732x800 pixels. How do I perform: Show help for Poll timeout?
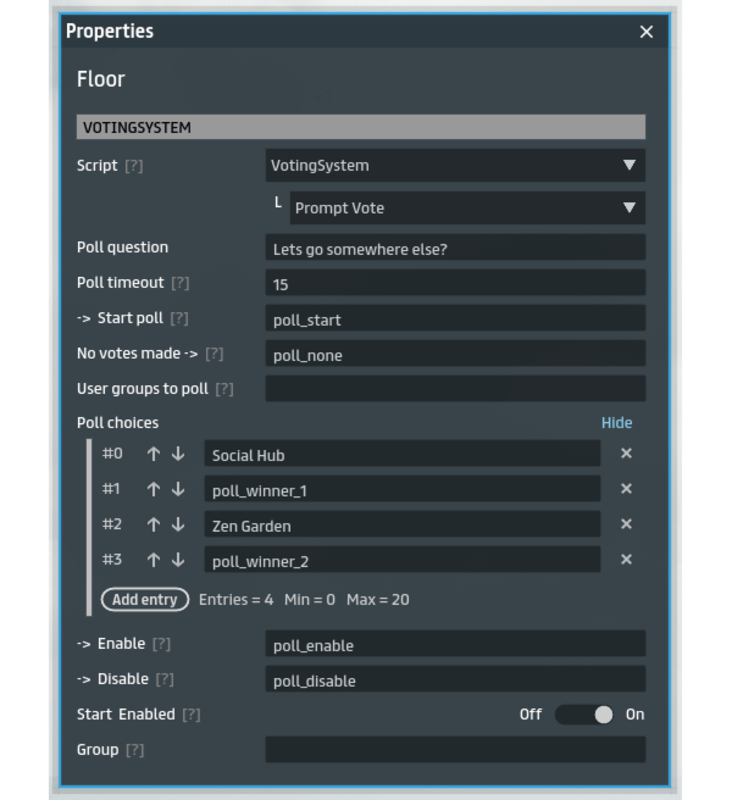tap(180, 283)
